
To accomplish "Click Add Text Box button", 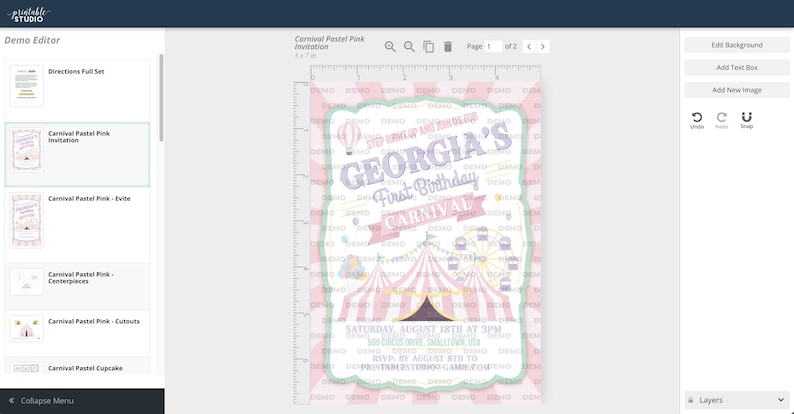I will tap(737, 67).
